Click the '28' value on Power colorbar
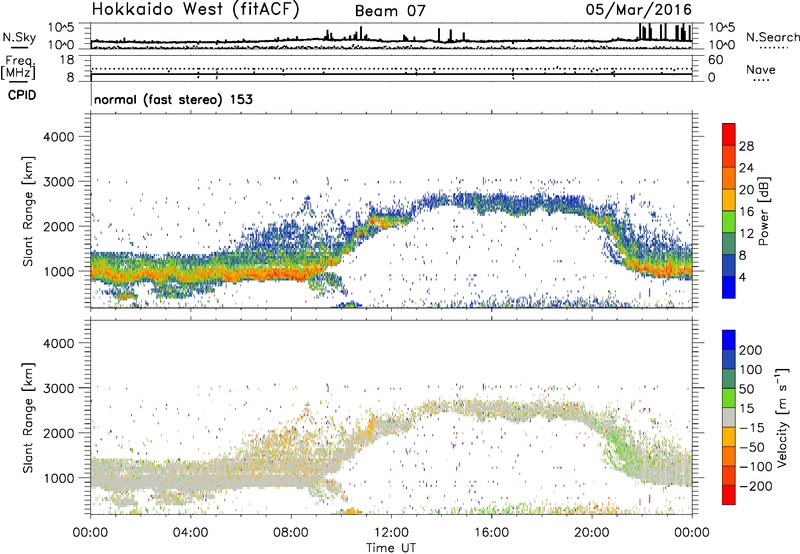Screen dimensions: 800x554 point(746,146)
